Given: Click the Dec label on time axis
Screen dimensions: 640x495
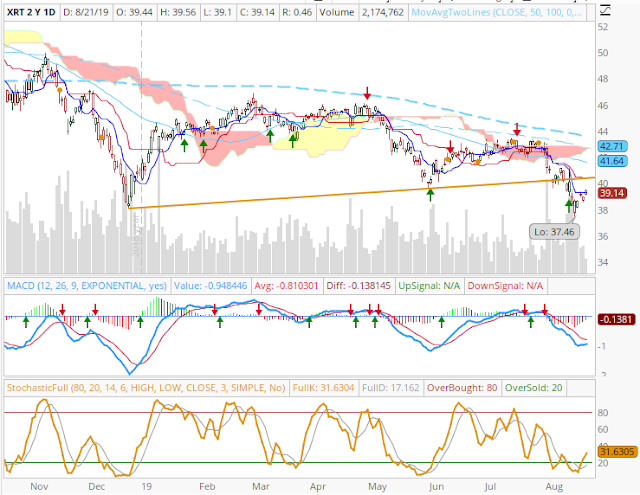Looking at the screenshot, I should click(x=97, y=486).
